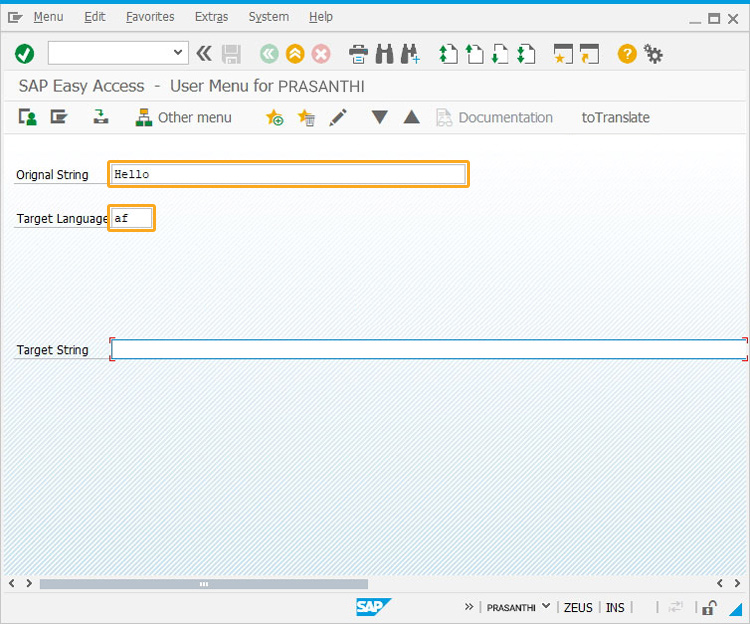Click the Documentation button
This screenshot has height=624, width=750.
click(x=495, y=118)
